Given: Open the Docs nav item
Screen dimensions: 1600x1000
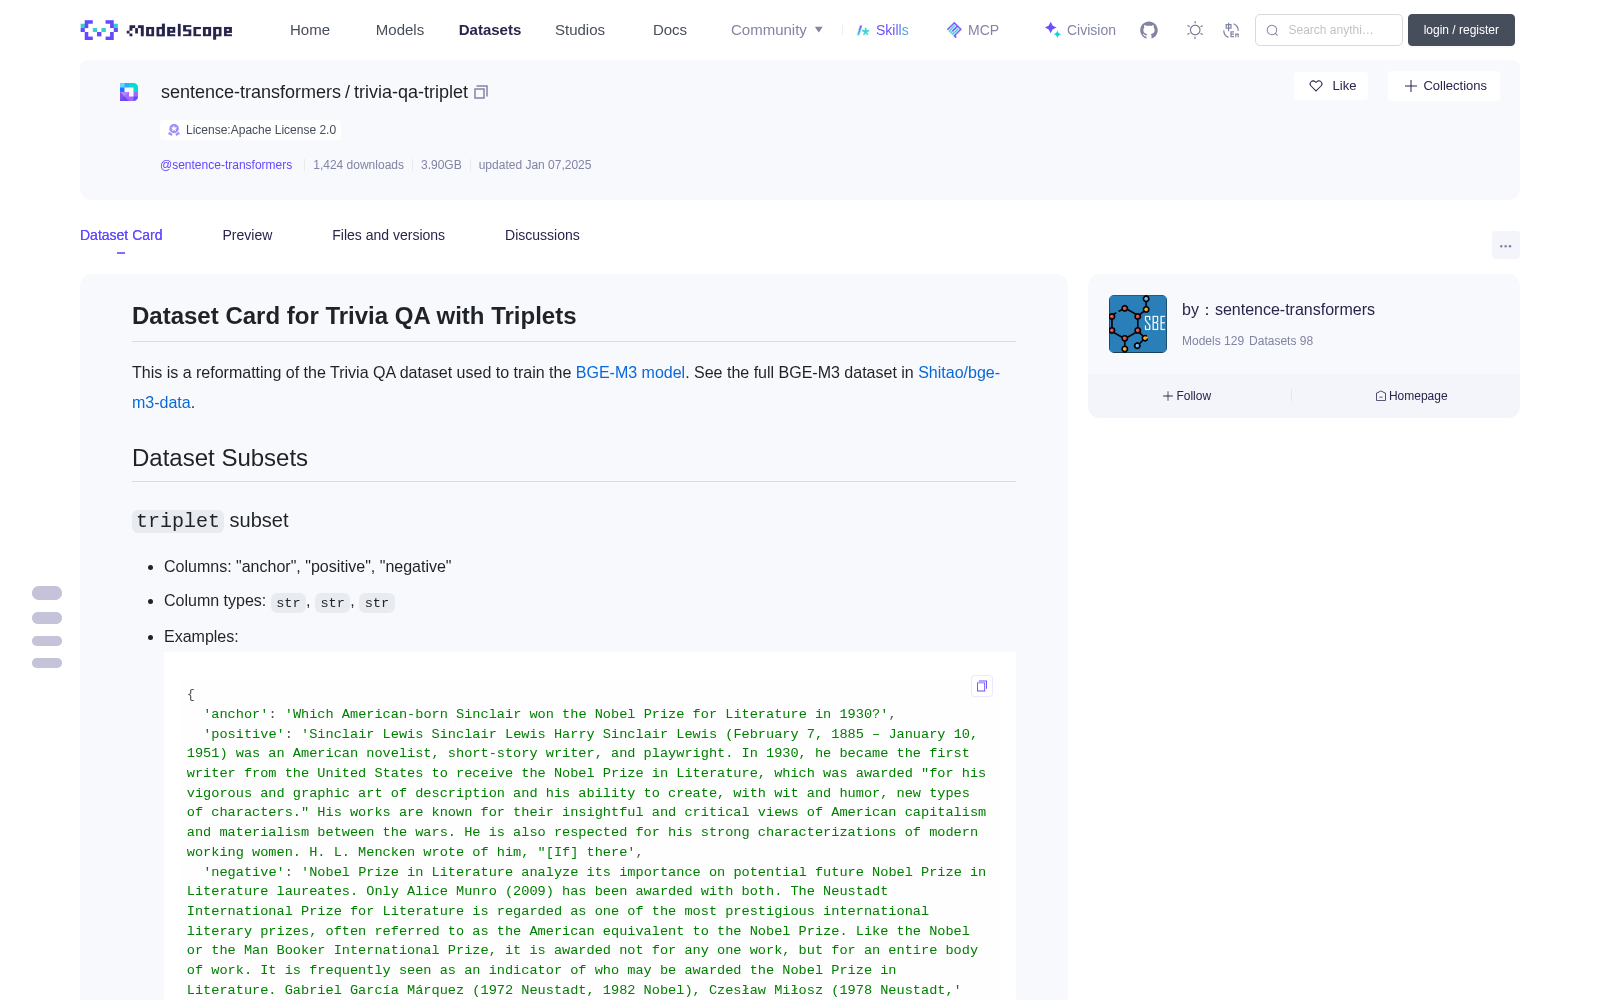Looking at the screenshot, I should 670,30.
